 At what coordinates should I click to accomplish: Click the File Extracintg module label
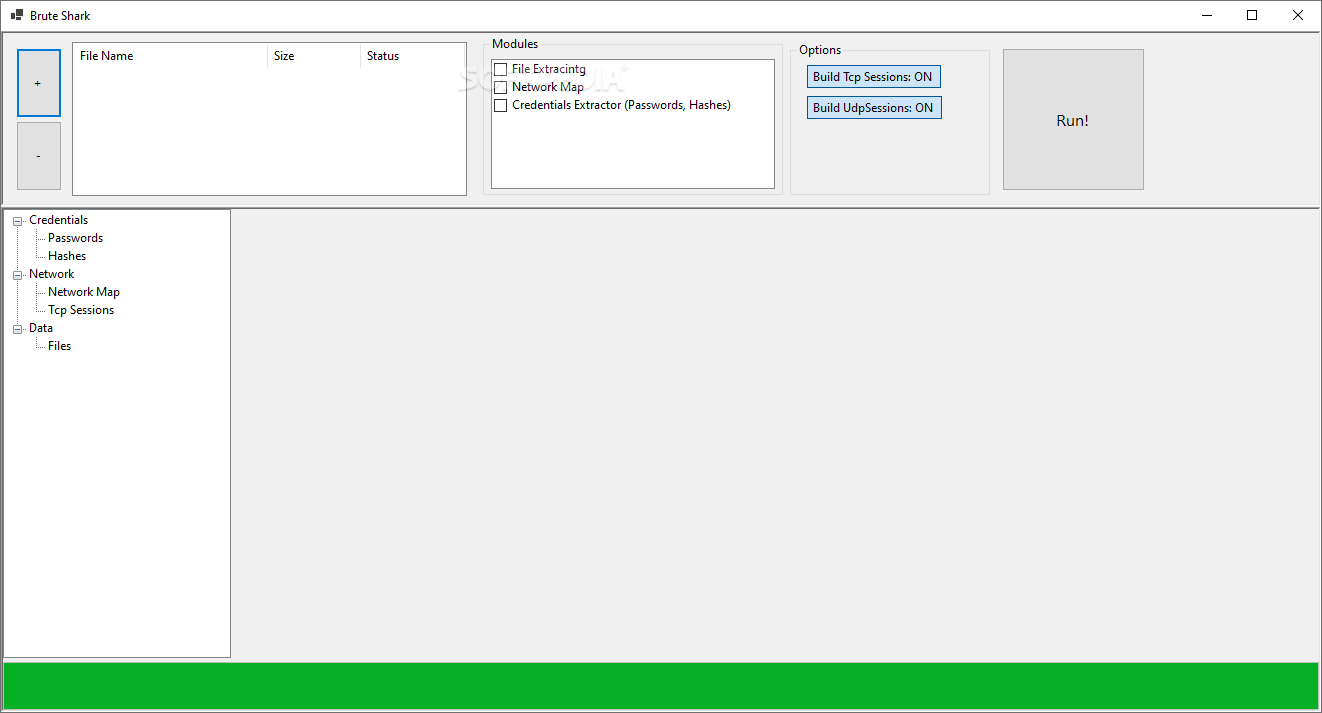coord(549,70)
